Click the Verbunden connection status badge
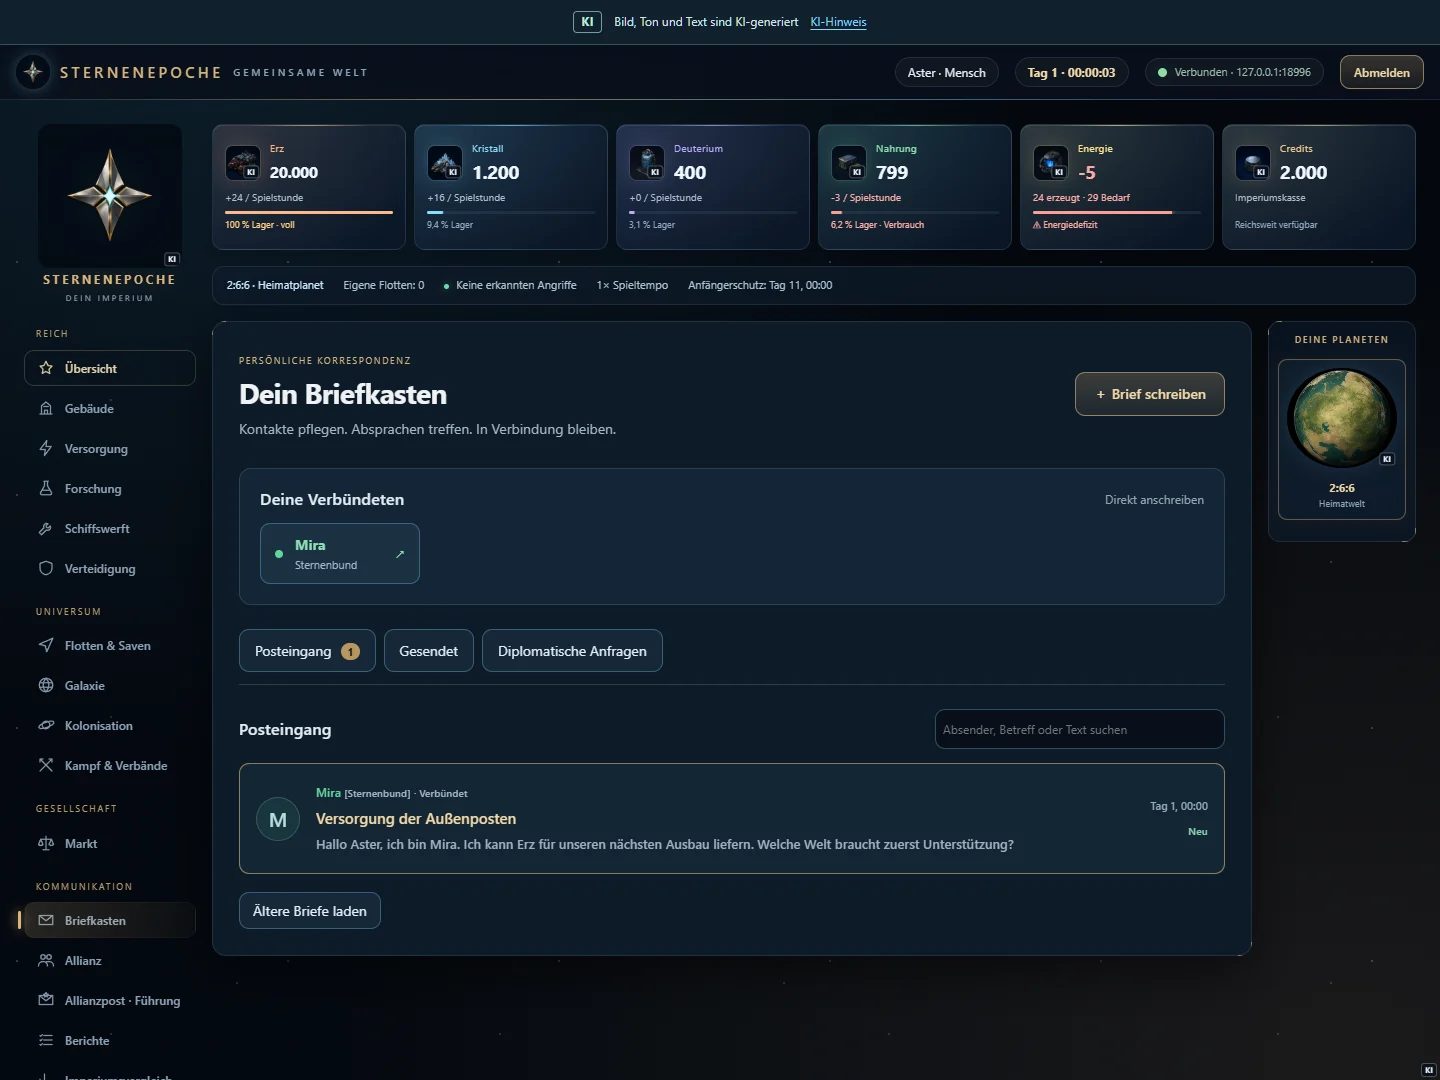The image size is (1440, 1080). click(1235, 72)
